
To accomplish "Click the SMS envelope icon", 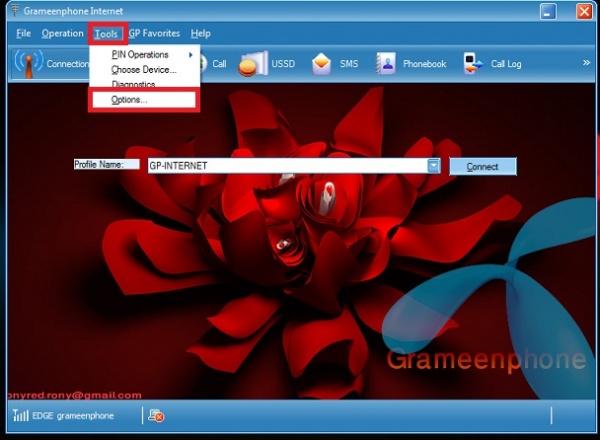I will pos(321,64).
